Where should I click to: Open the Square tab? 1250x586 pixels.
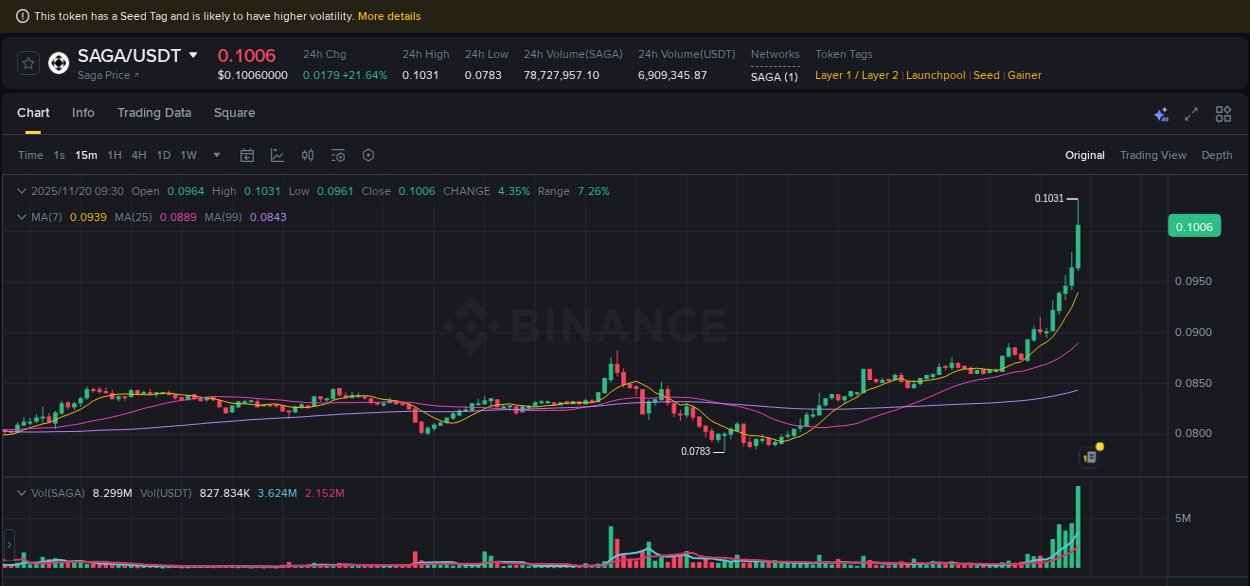234,113
